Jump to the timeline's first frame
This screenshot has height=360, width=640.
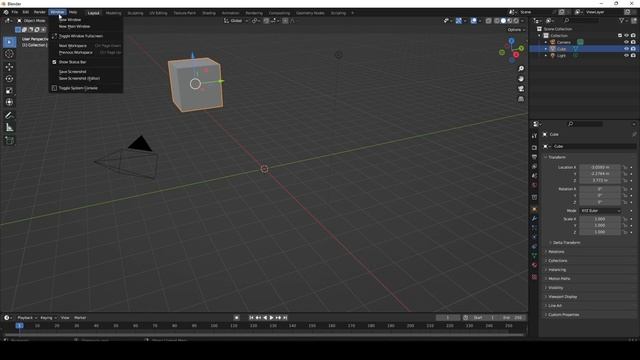point(251,318)
